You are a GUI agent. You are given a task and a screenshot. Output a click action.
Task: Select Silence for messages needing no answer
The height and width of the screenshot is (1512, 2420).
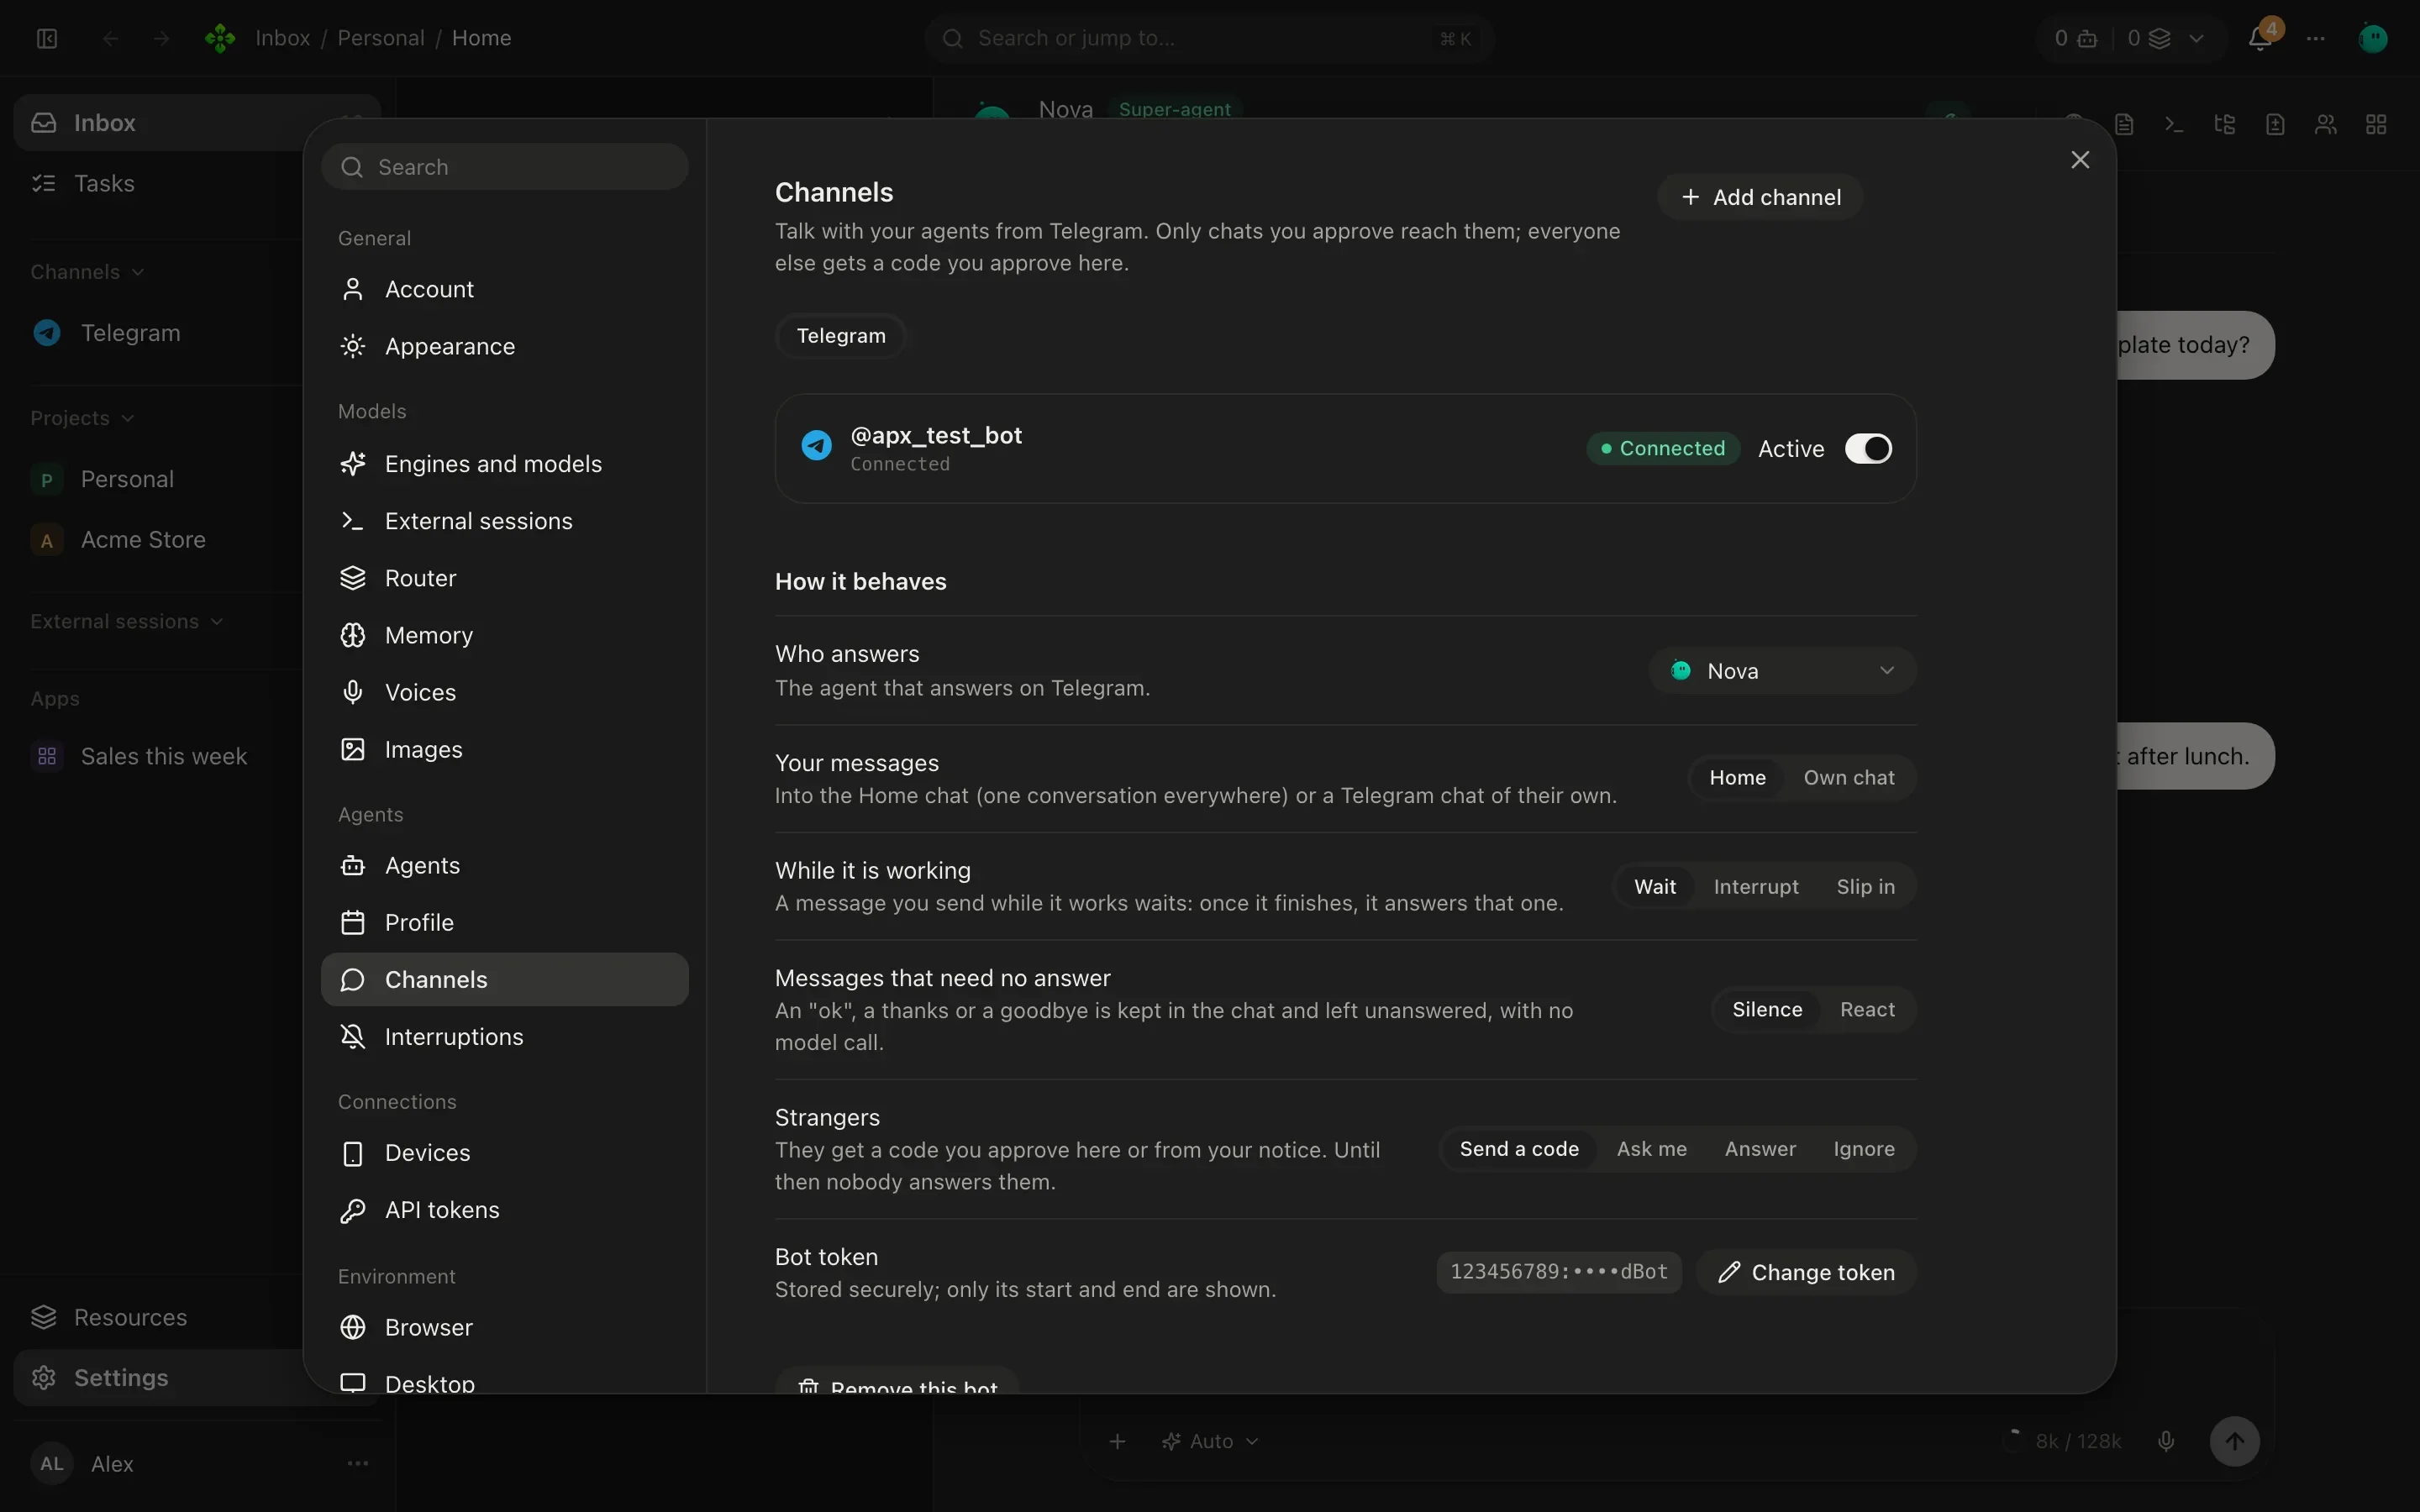[1767, 1010]
